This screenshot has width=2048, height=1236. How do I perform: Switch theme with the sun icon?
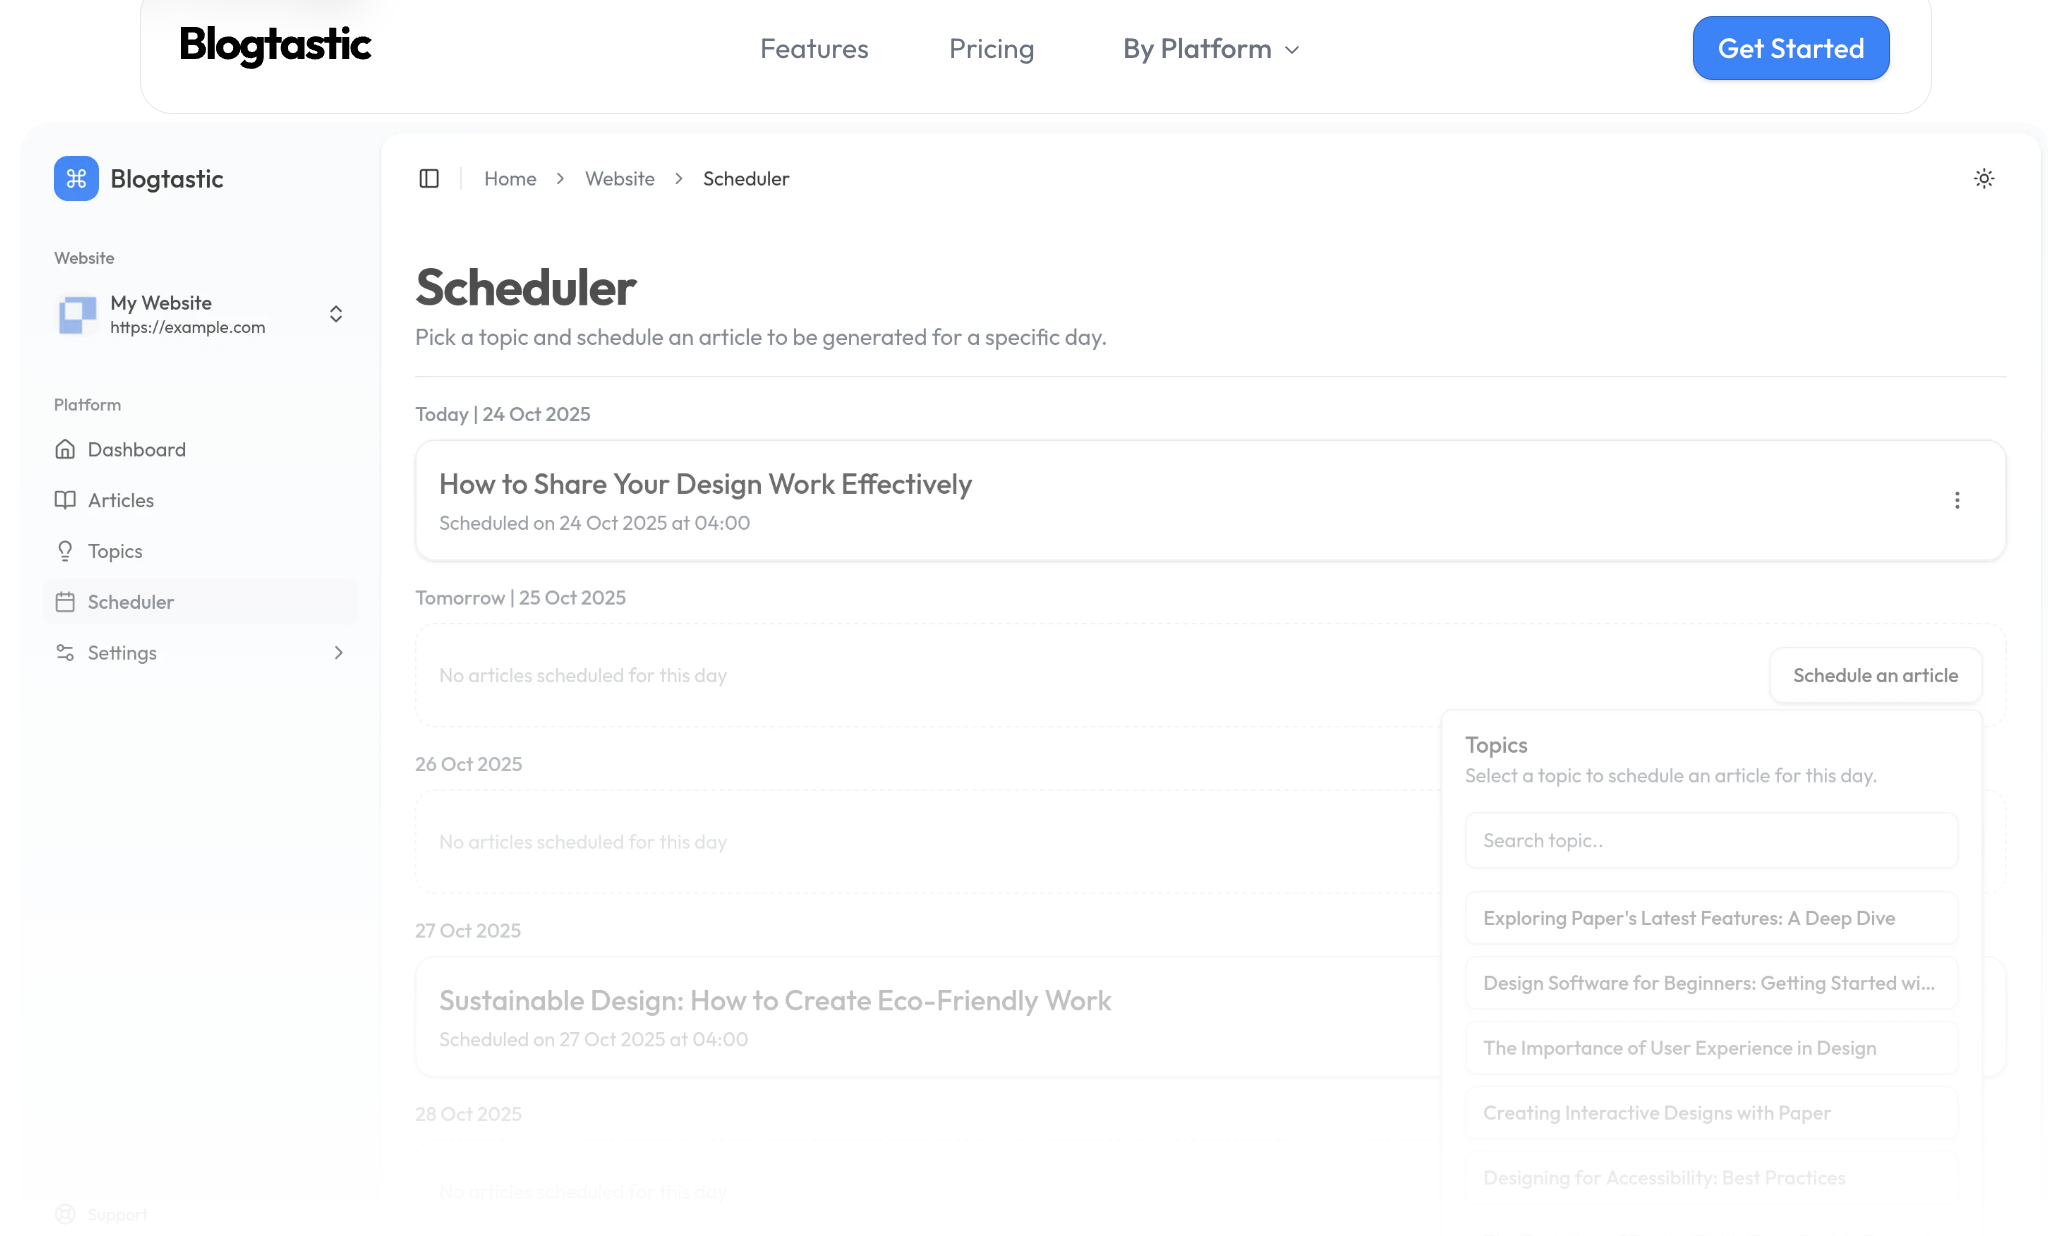[1984, 179]
